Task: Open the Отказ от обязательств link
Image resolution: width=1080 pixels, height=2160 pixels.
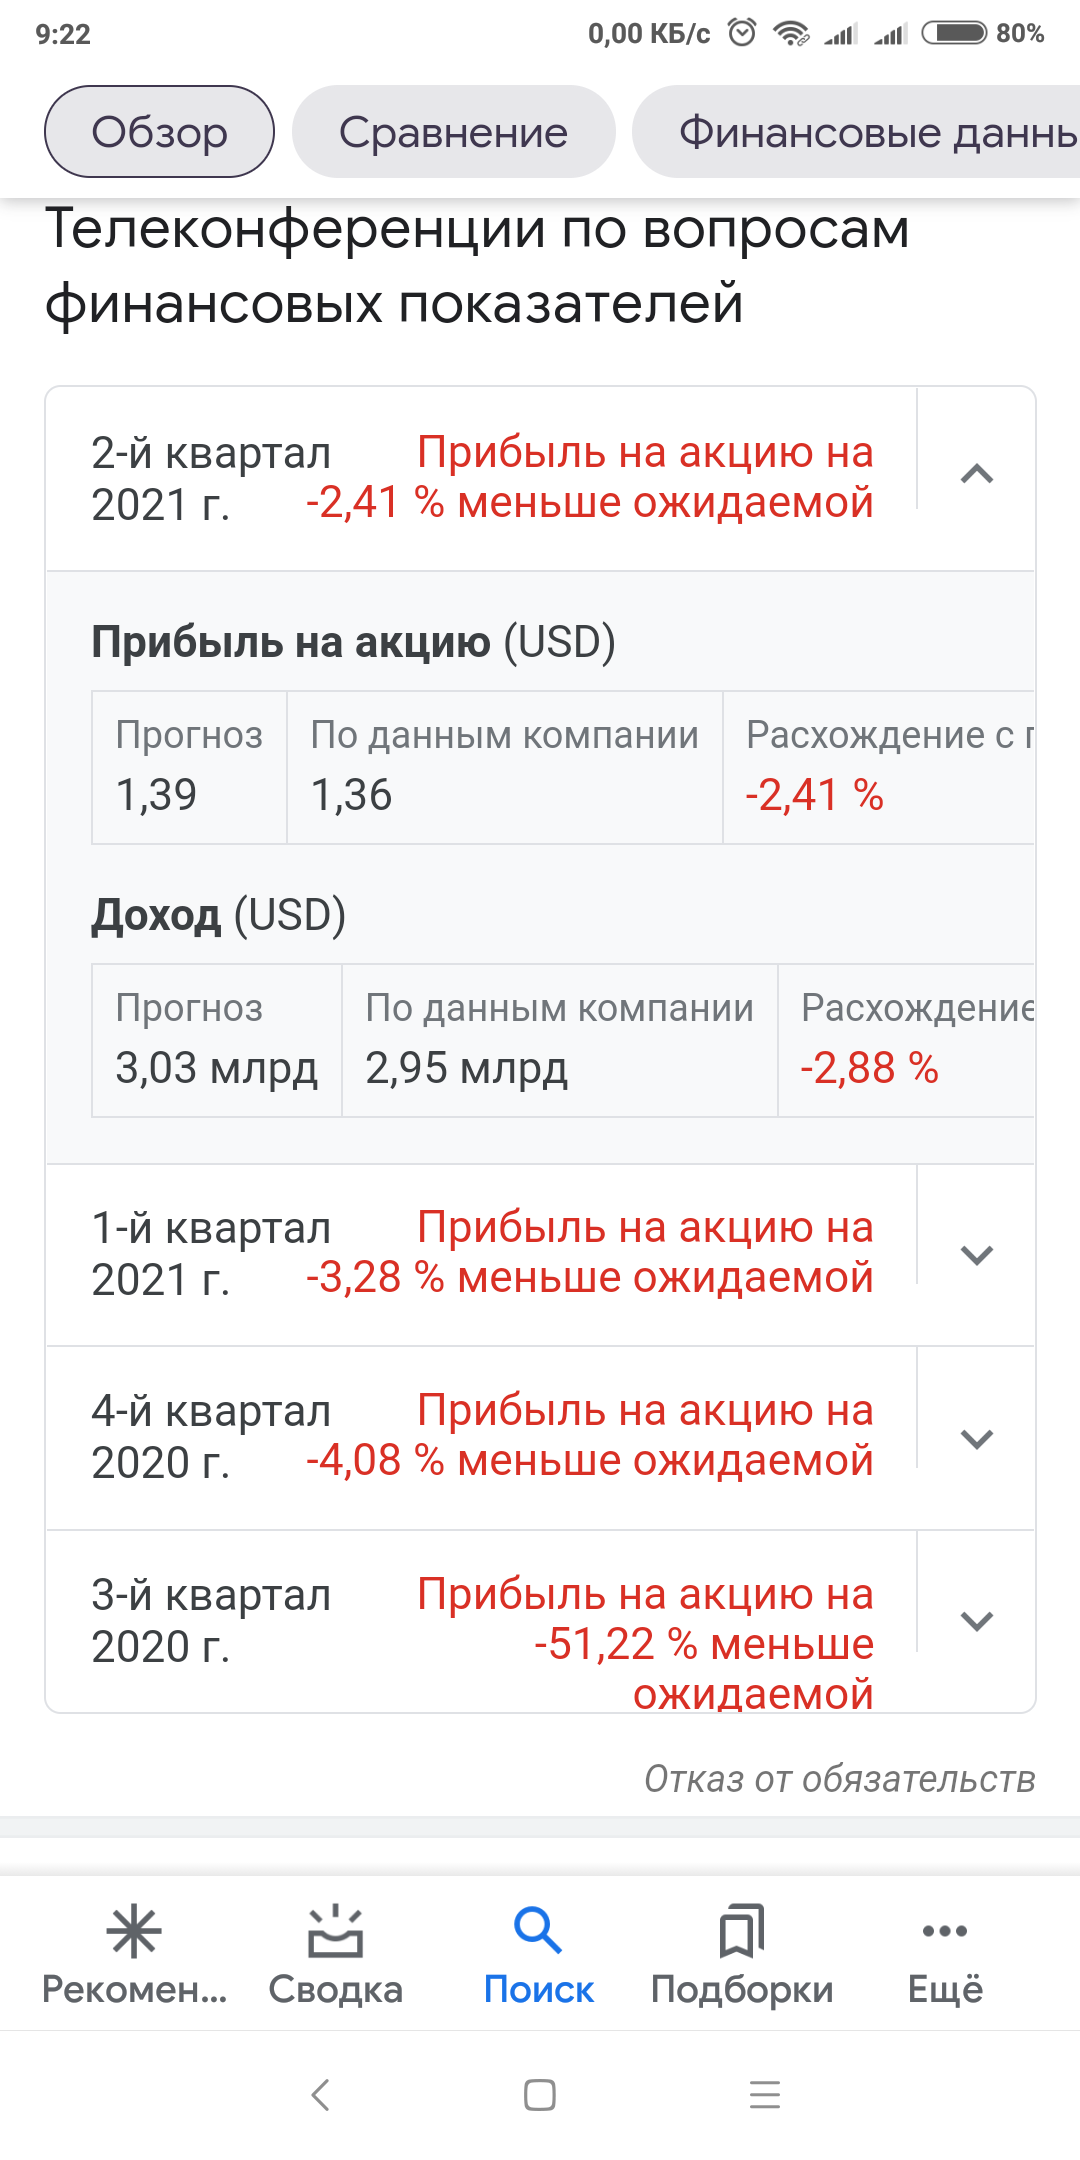Action: coord(839,1779)
